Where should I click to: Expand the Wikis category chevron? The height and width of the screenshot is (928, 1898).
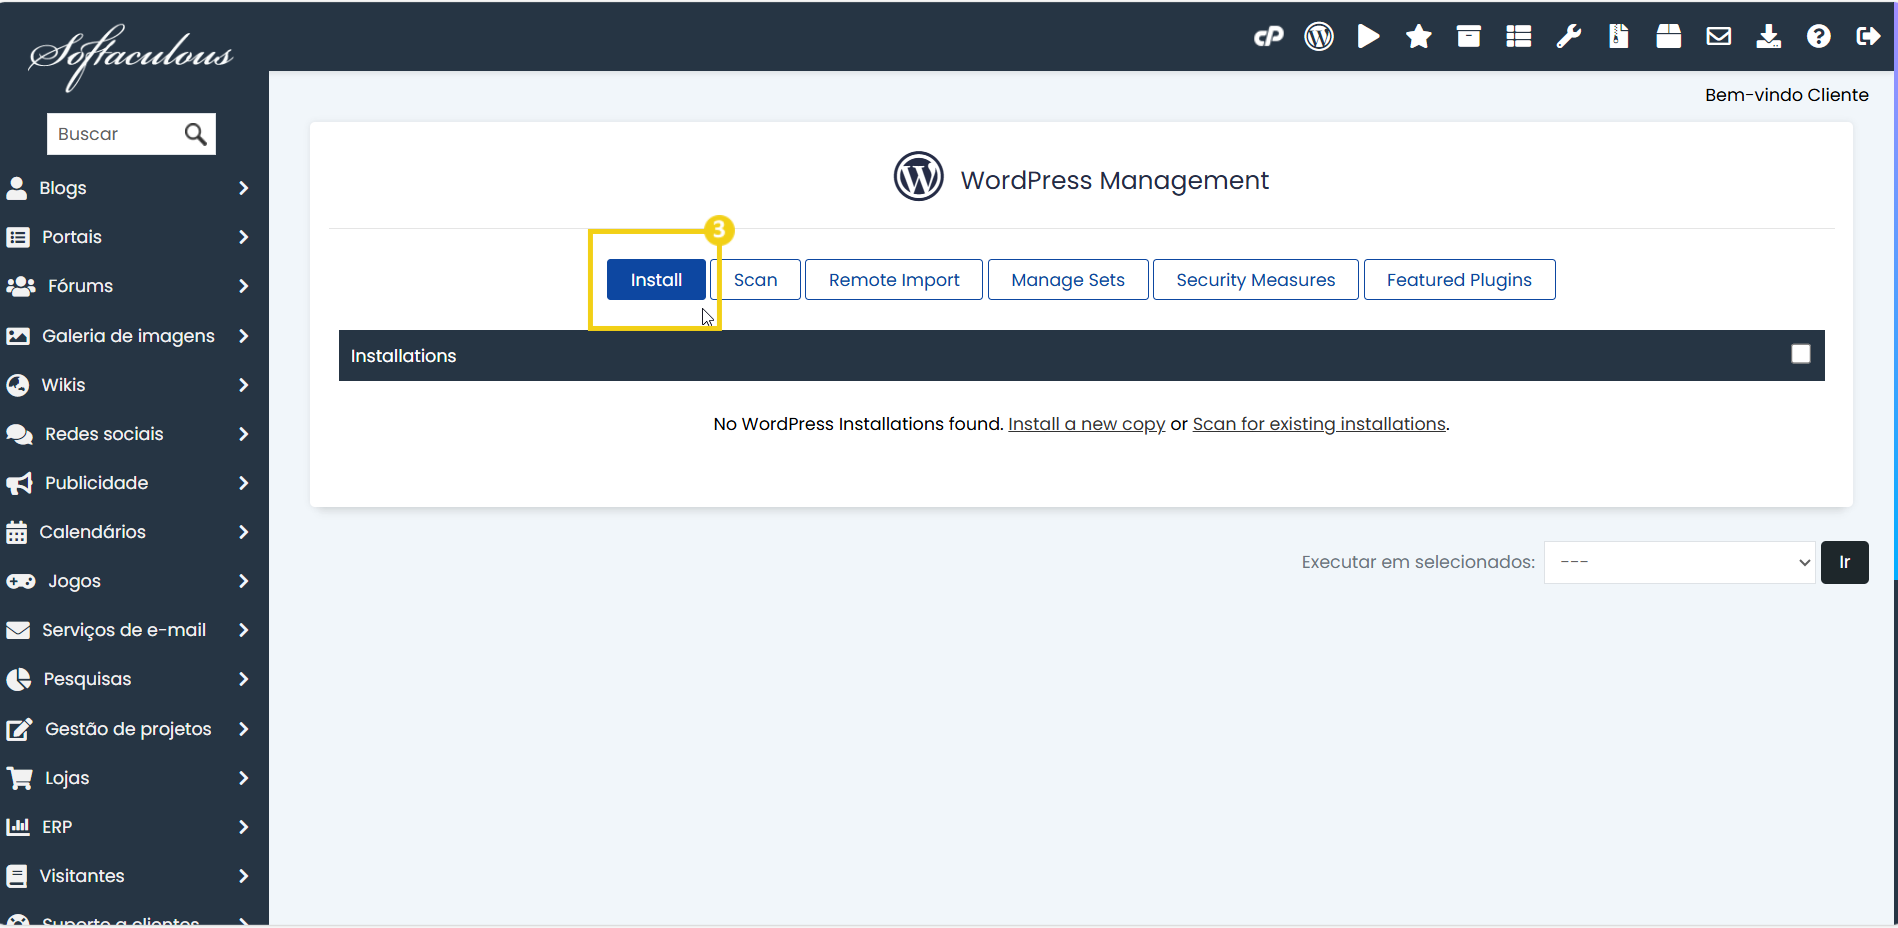pyautogui.click(x=244, y=385)
